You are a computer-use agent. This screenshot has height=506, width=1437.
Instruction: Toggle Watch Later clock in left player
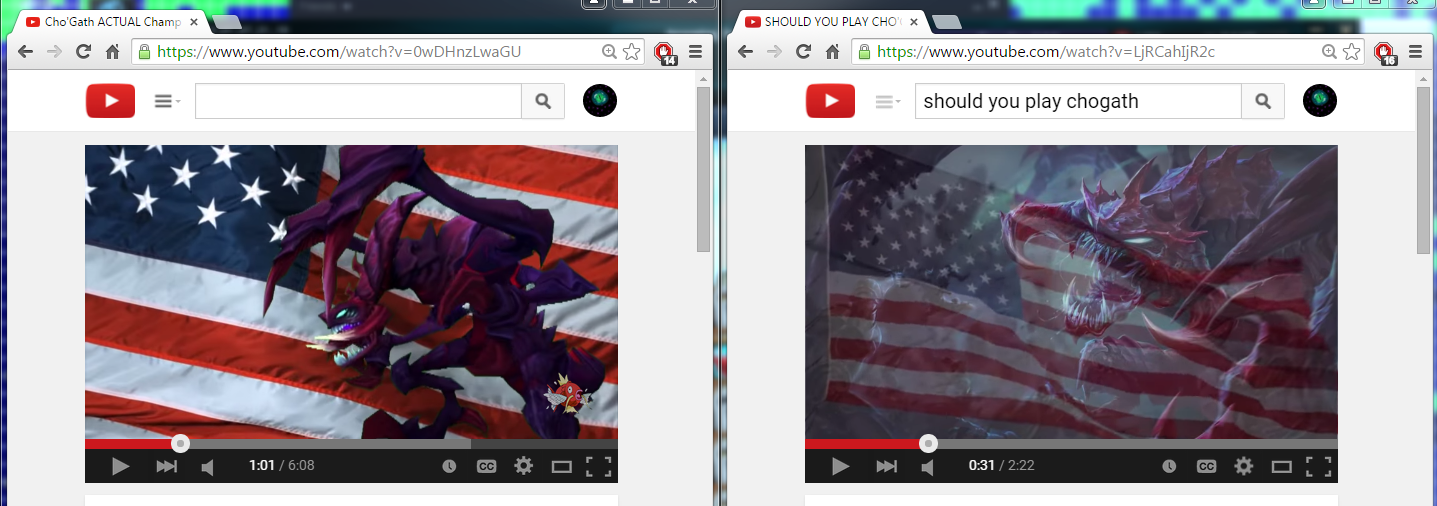pos(449,466)
